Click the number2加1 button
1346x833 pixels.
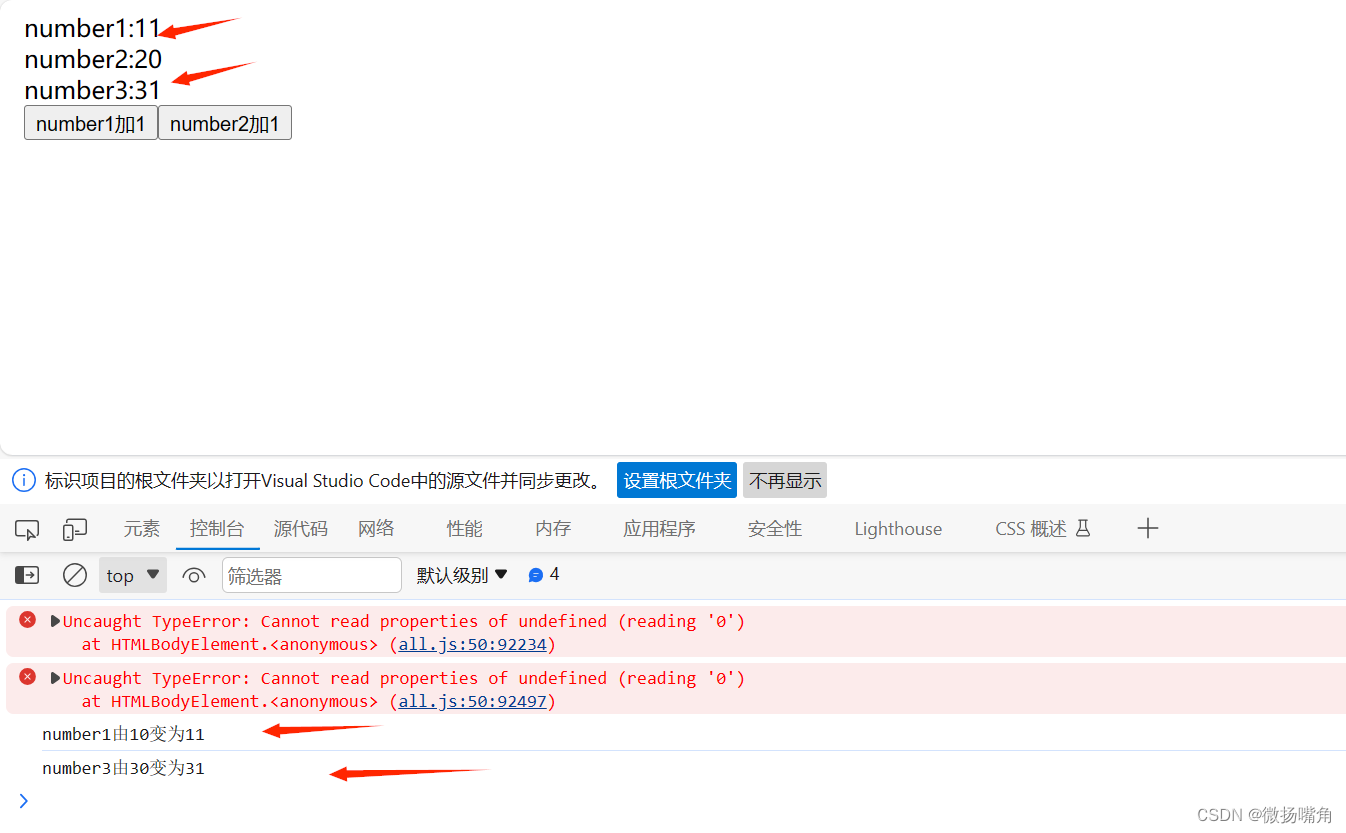click(x=225, y=123)
